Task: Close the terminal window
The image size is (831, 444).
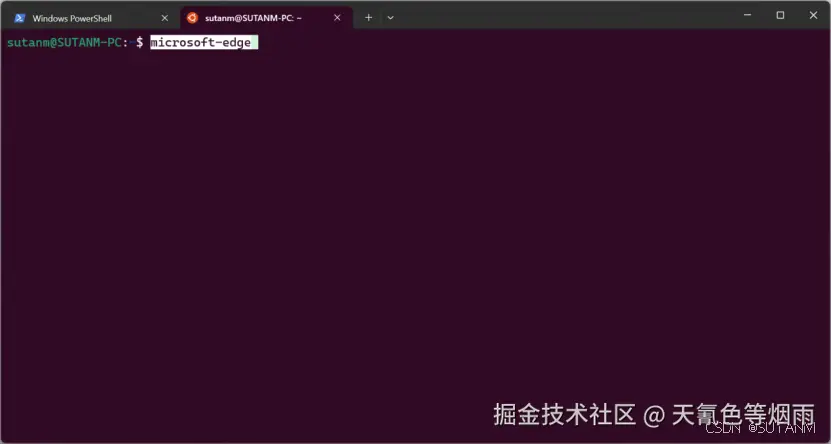Action: (x=813, y=15)
